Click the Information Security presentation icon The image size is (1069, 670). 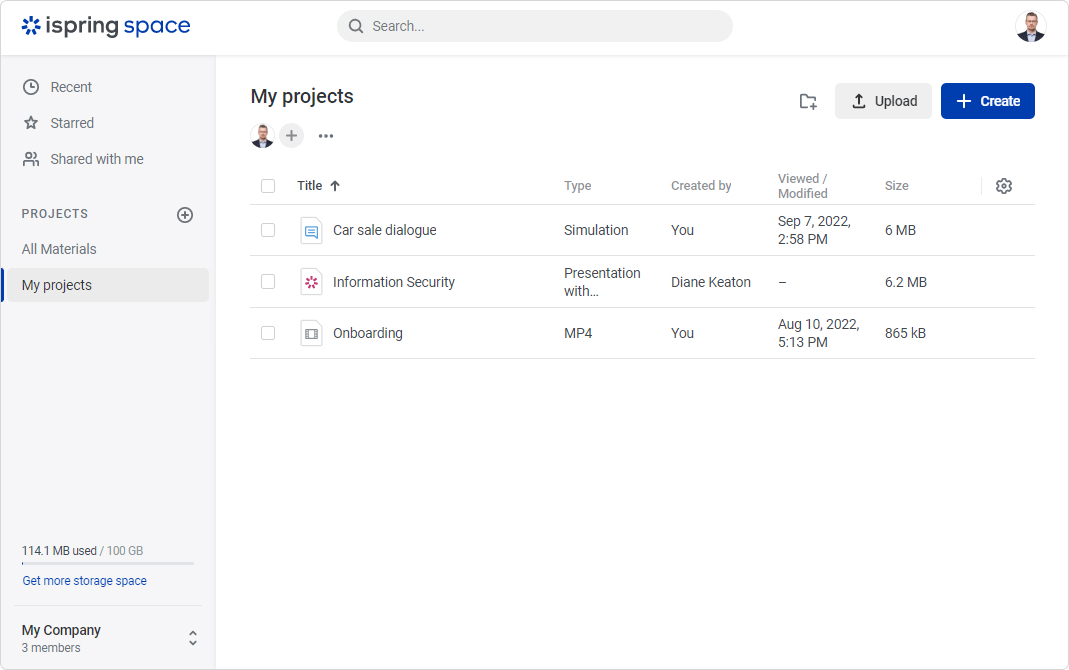311,282
